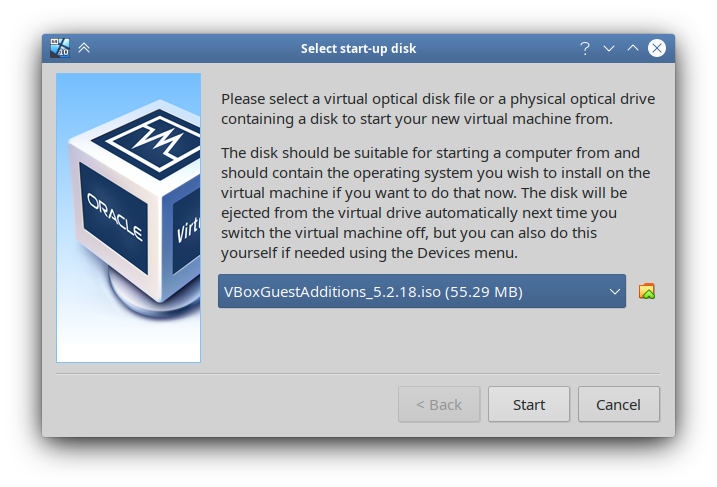Click the Select start-up disk title text
717x487 pixels.
click(358, 48)
